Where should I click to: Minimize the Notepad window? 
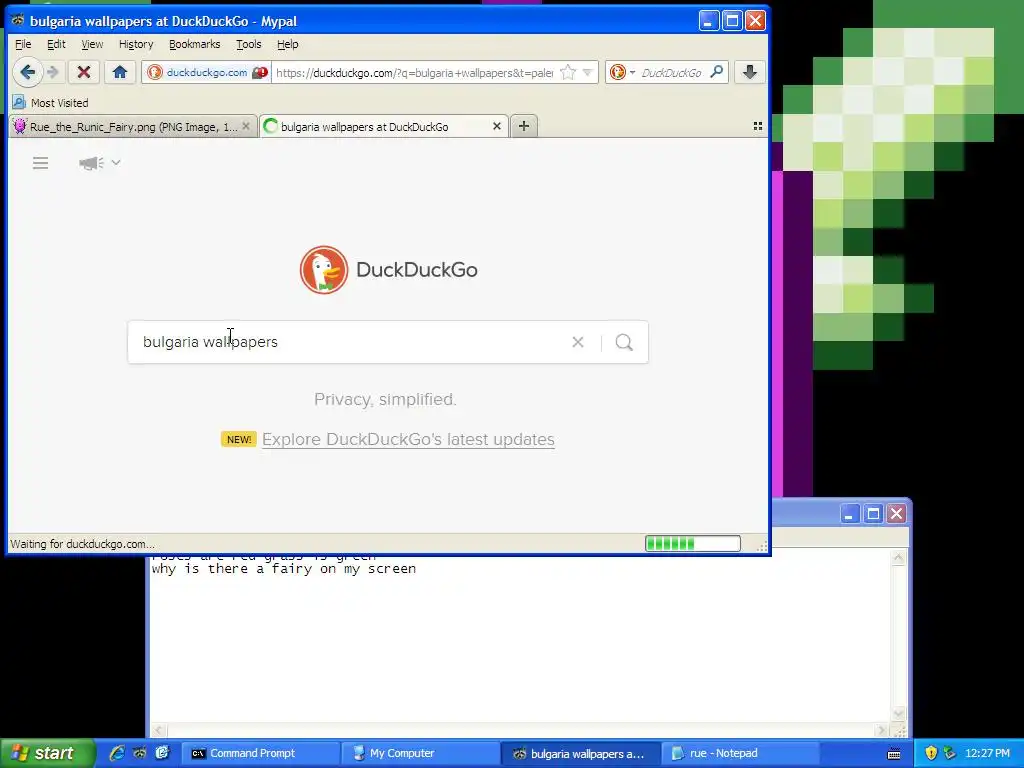pos(849,514)
